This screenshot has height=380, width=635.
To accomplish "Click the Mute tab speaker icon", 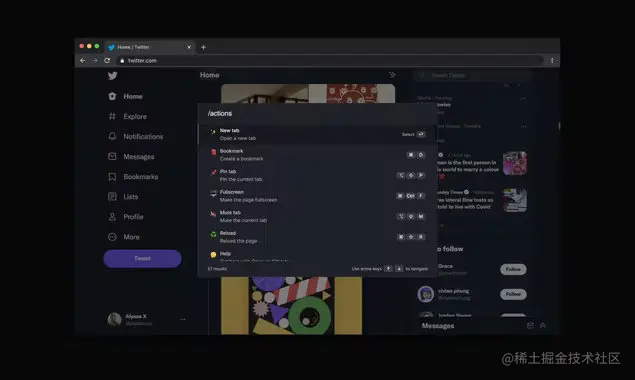I will pyautogui.click(x=213, y=214).
